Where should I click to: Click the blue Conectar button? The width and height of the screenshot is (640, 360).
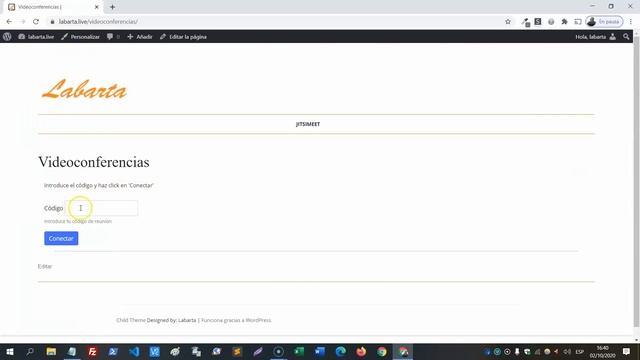[61, 238]
